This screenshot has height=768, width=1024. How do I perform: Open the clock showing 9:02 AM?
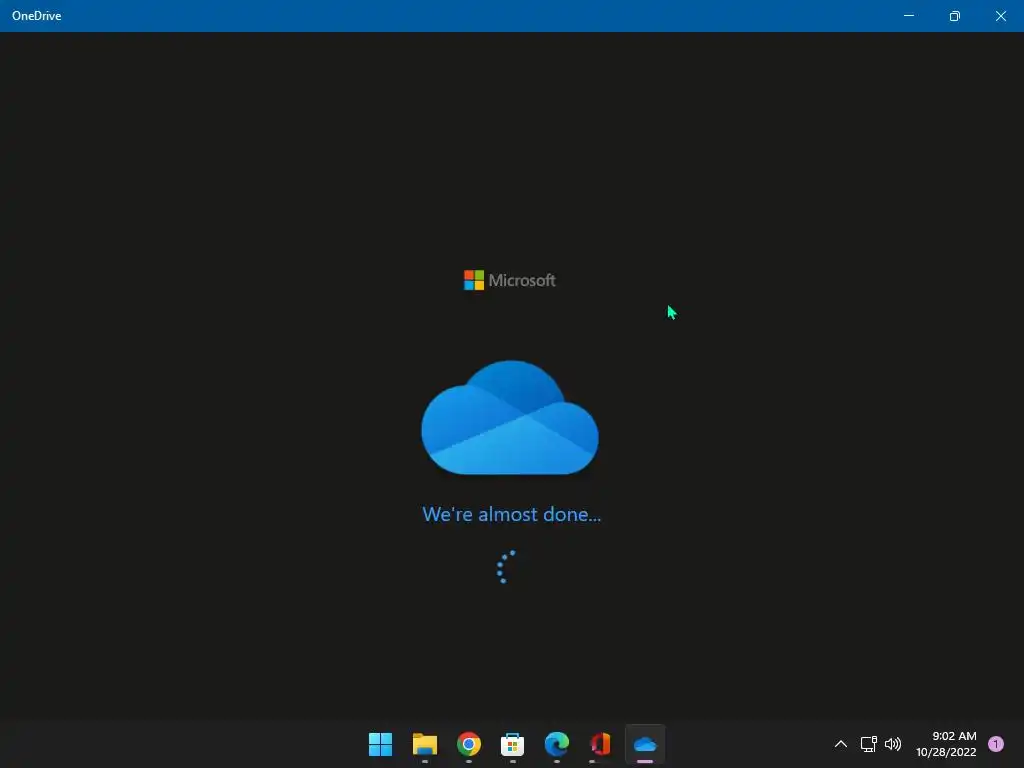click(x=946, y=744)
